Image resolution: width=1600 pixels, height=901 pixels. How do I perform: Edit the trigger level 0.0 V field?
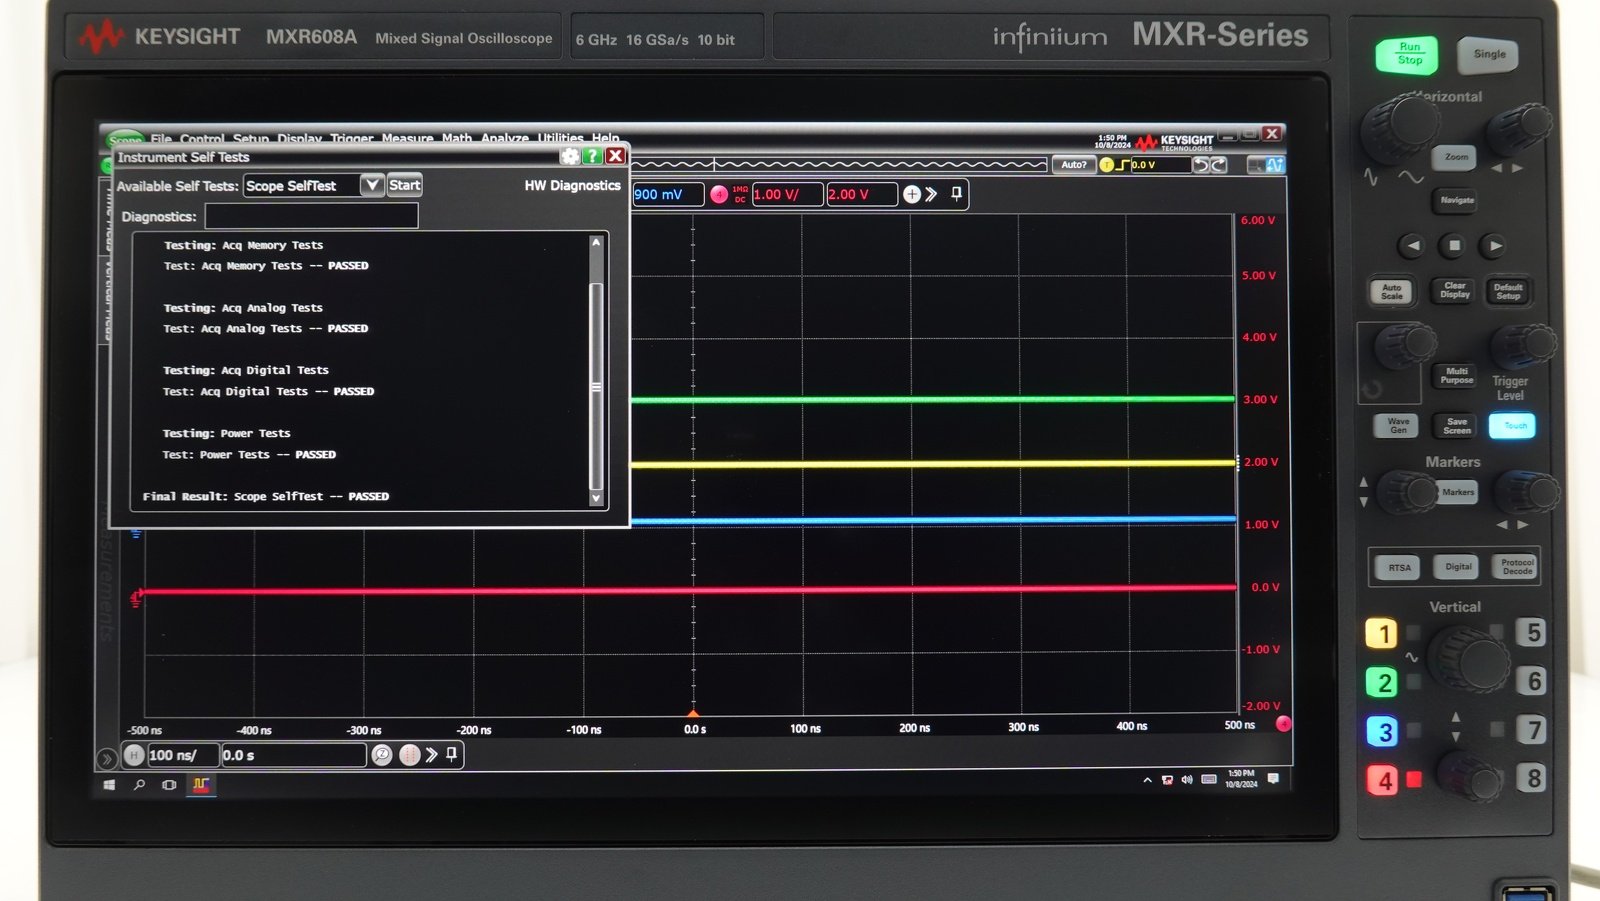pos(1160,165)
